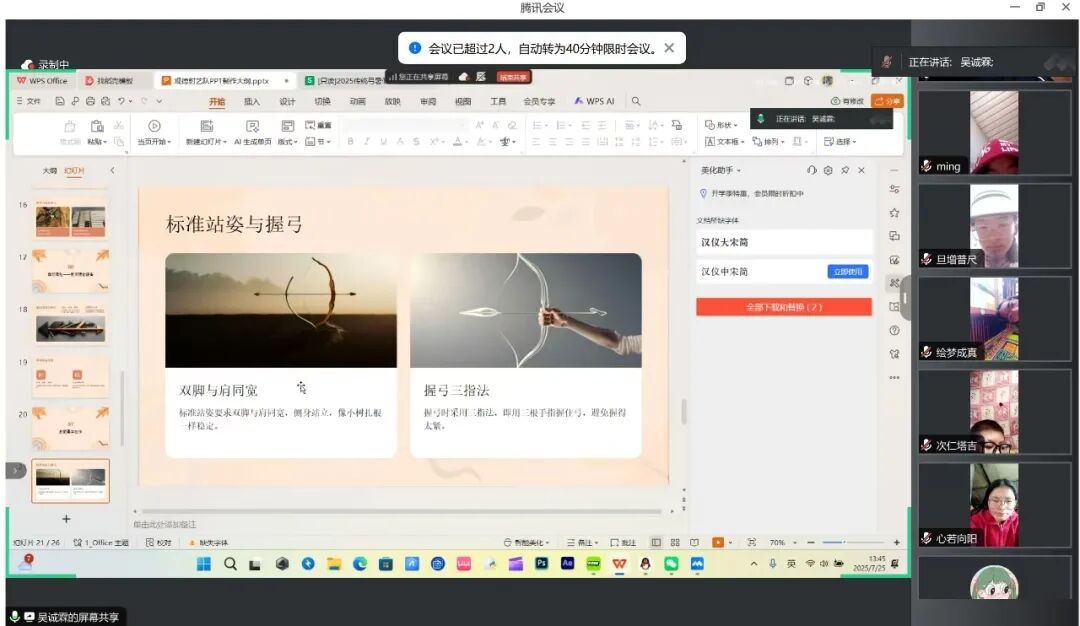
Task: Open the 选择 select dropdown
Action: 840,141
